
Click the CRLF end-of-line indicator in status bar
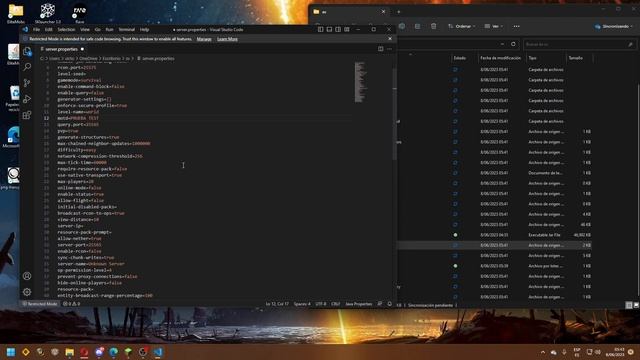[x=336, y=304]
